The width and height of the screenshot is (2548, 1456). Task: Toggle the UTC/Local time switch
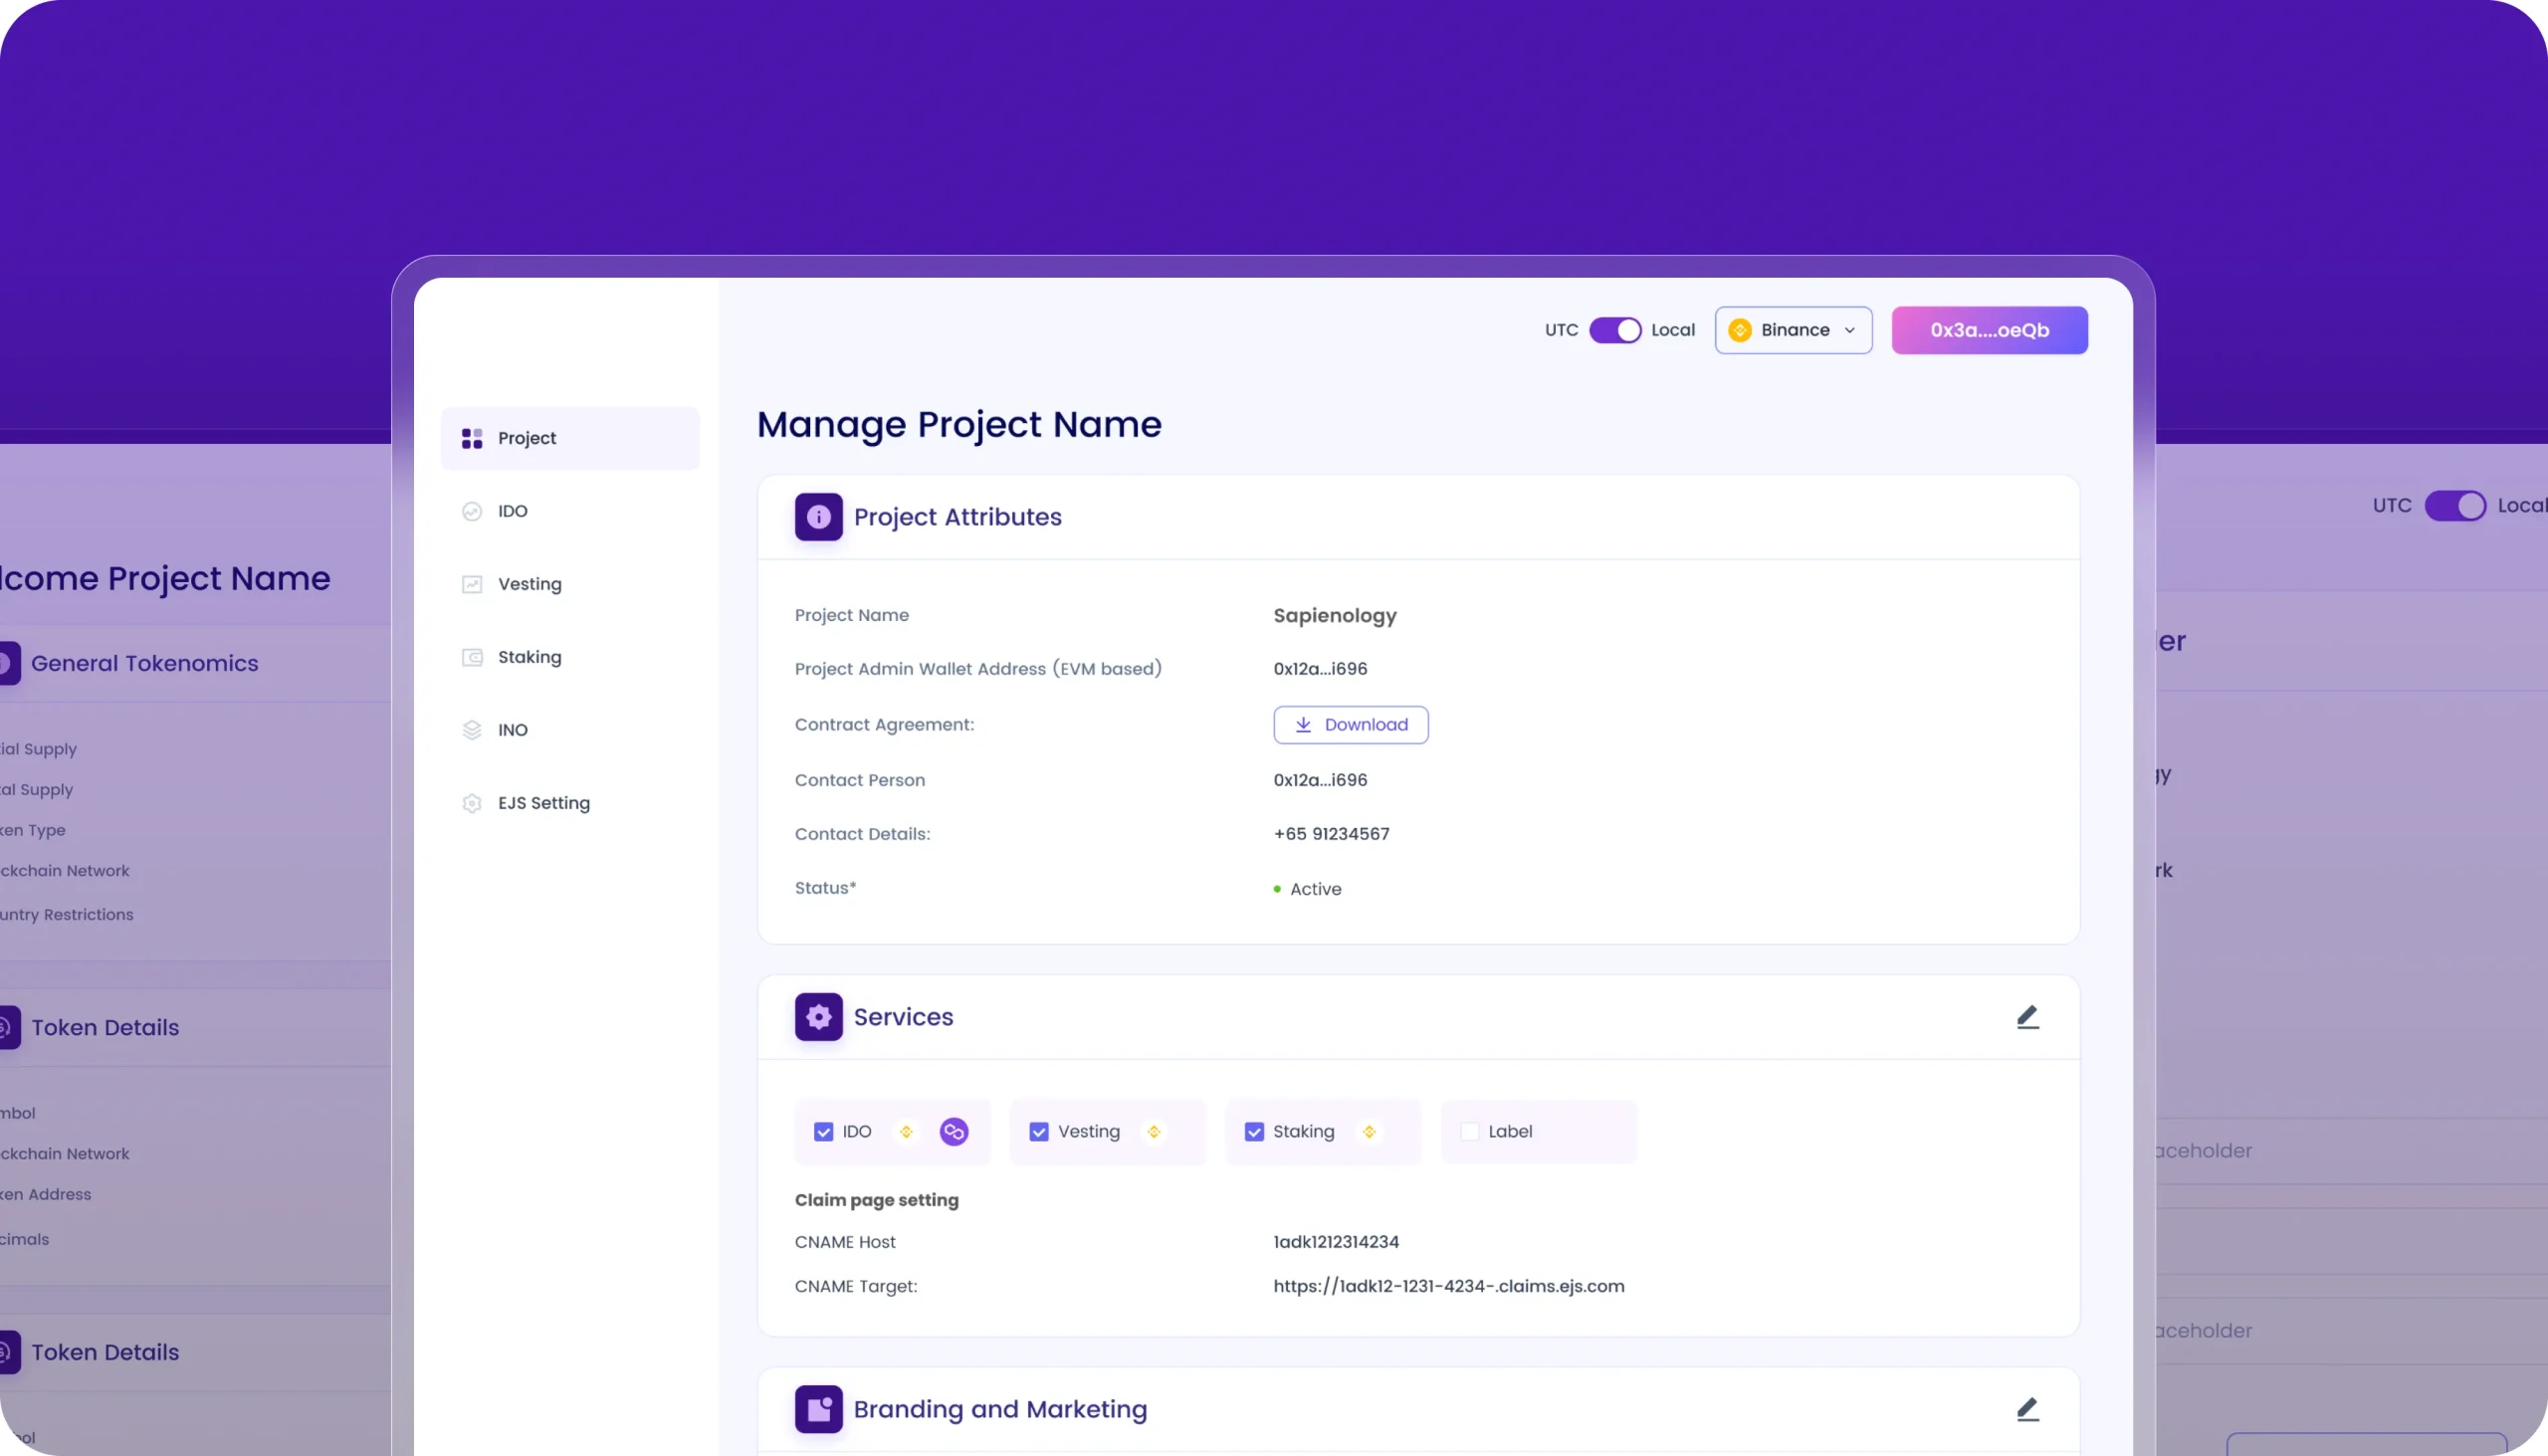point(1615,330)
